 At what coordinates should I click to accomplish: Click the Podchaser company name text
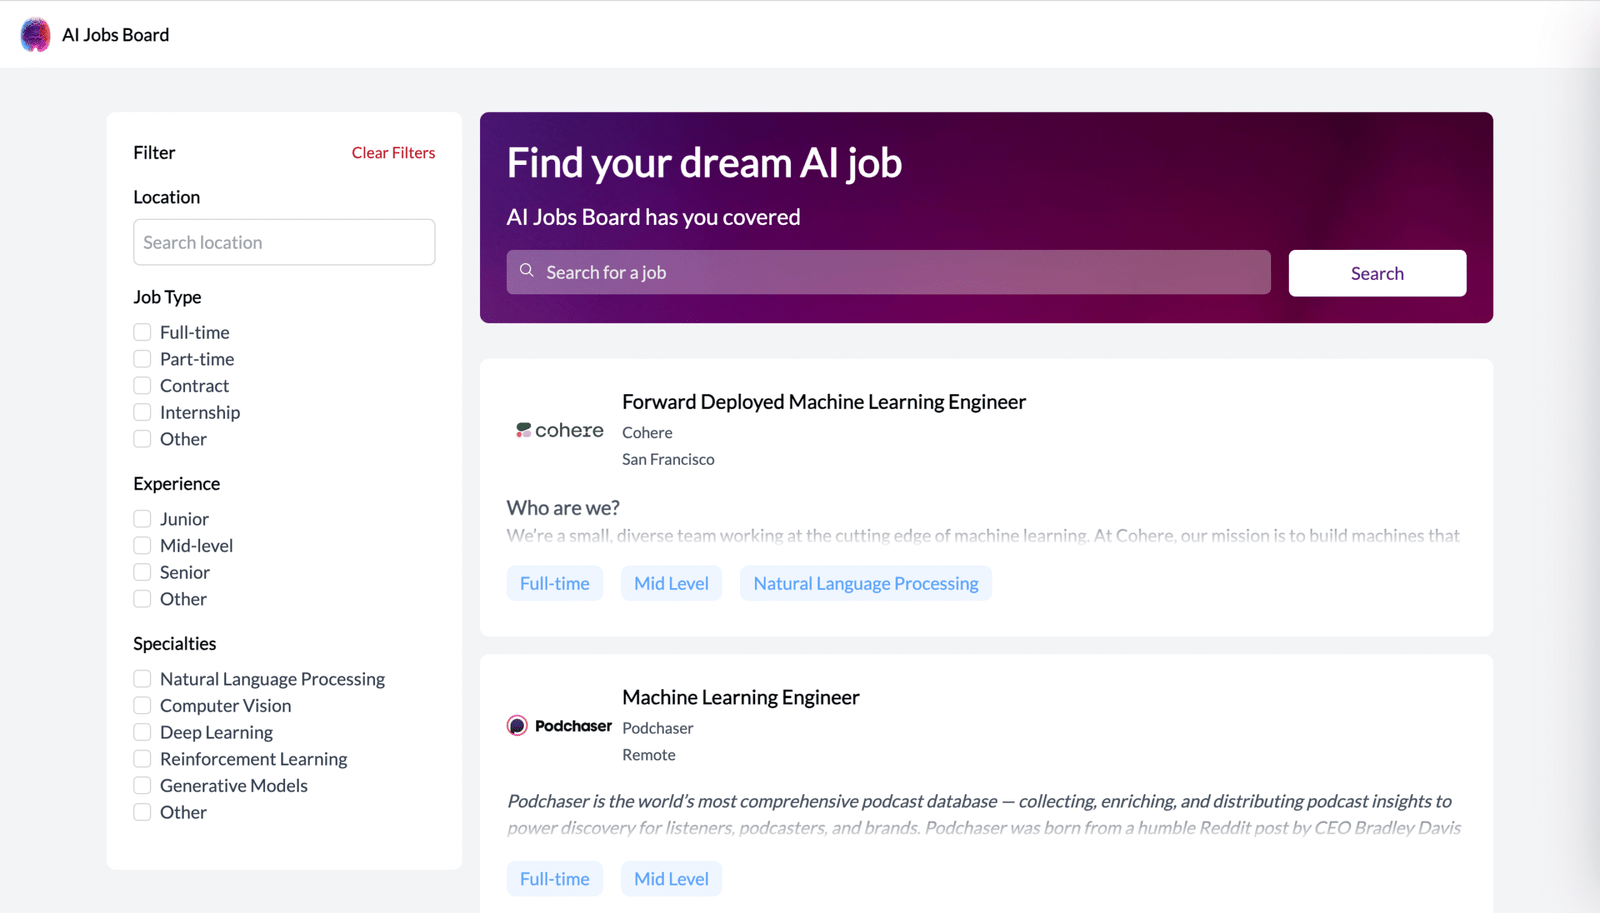(x=657, y=728)
